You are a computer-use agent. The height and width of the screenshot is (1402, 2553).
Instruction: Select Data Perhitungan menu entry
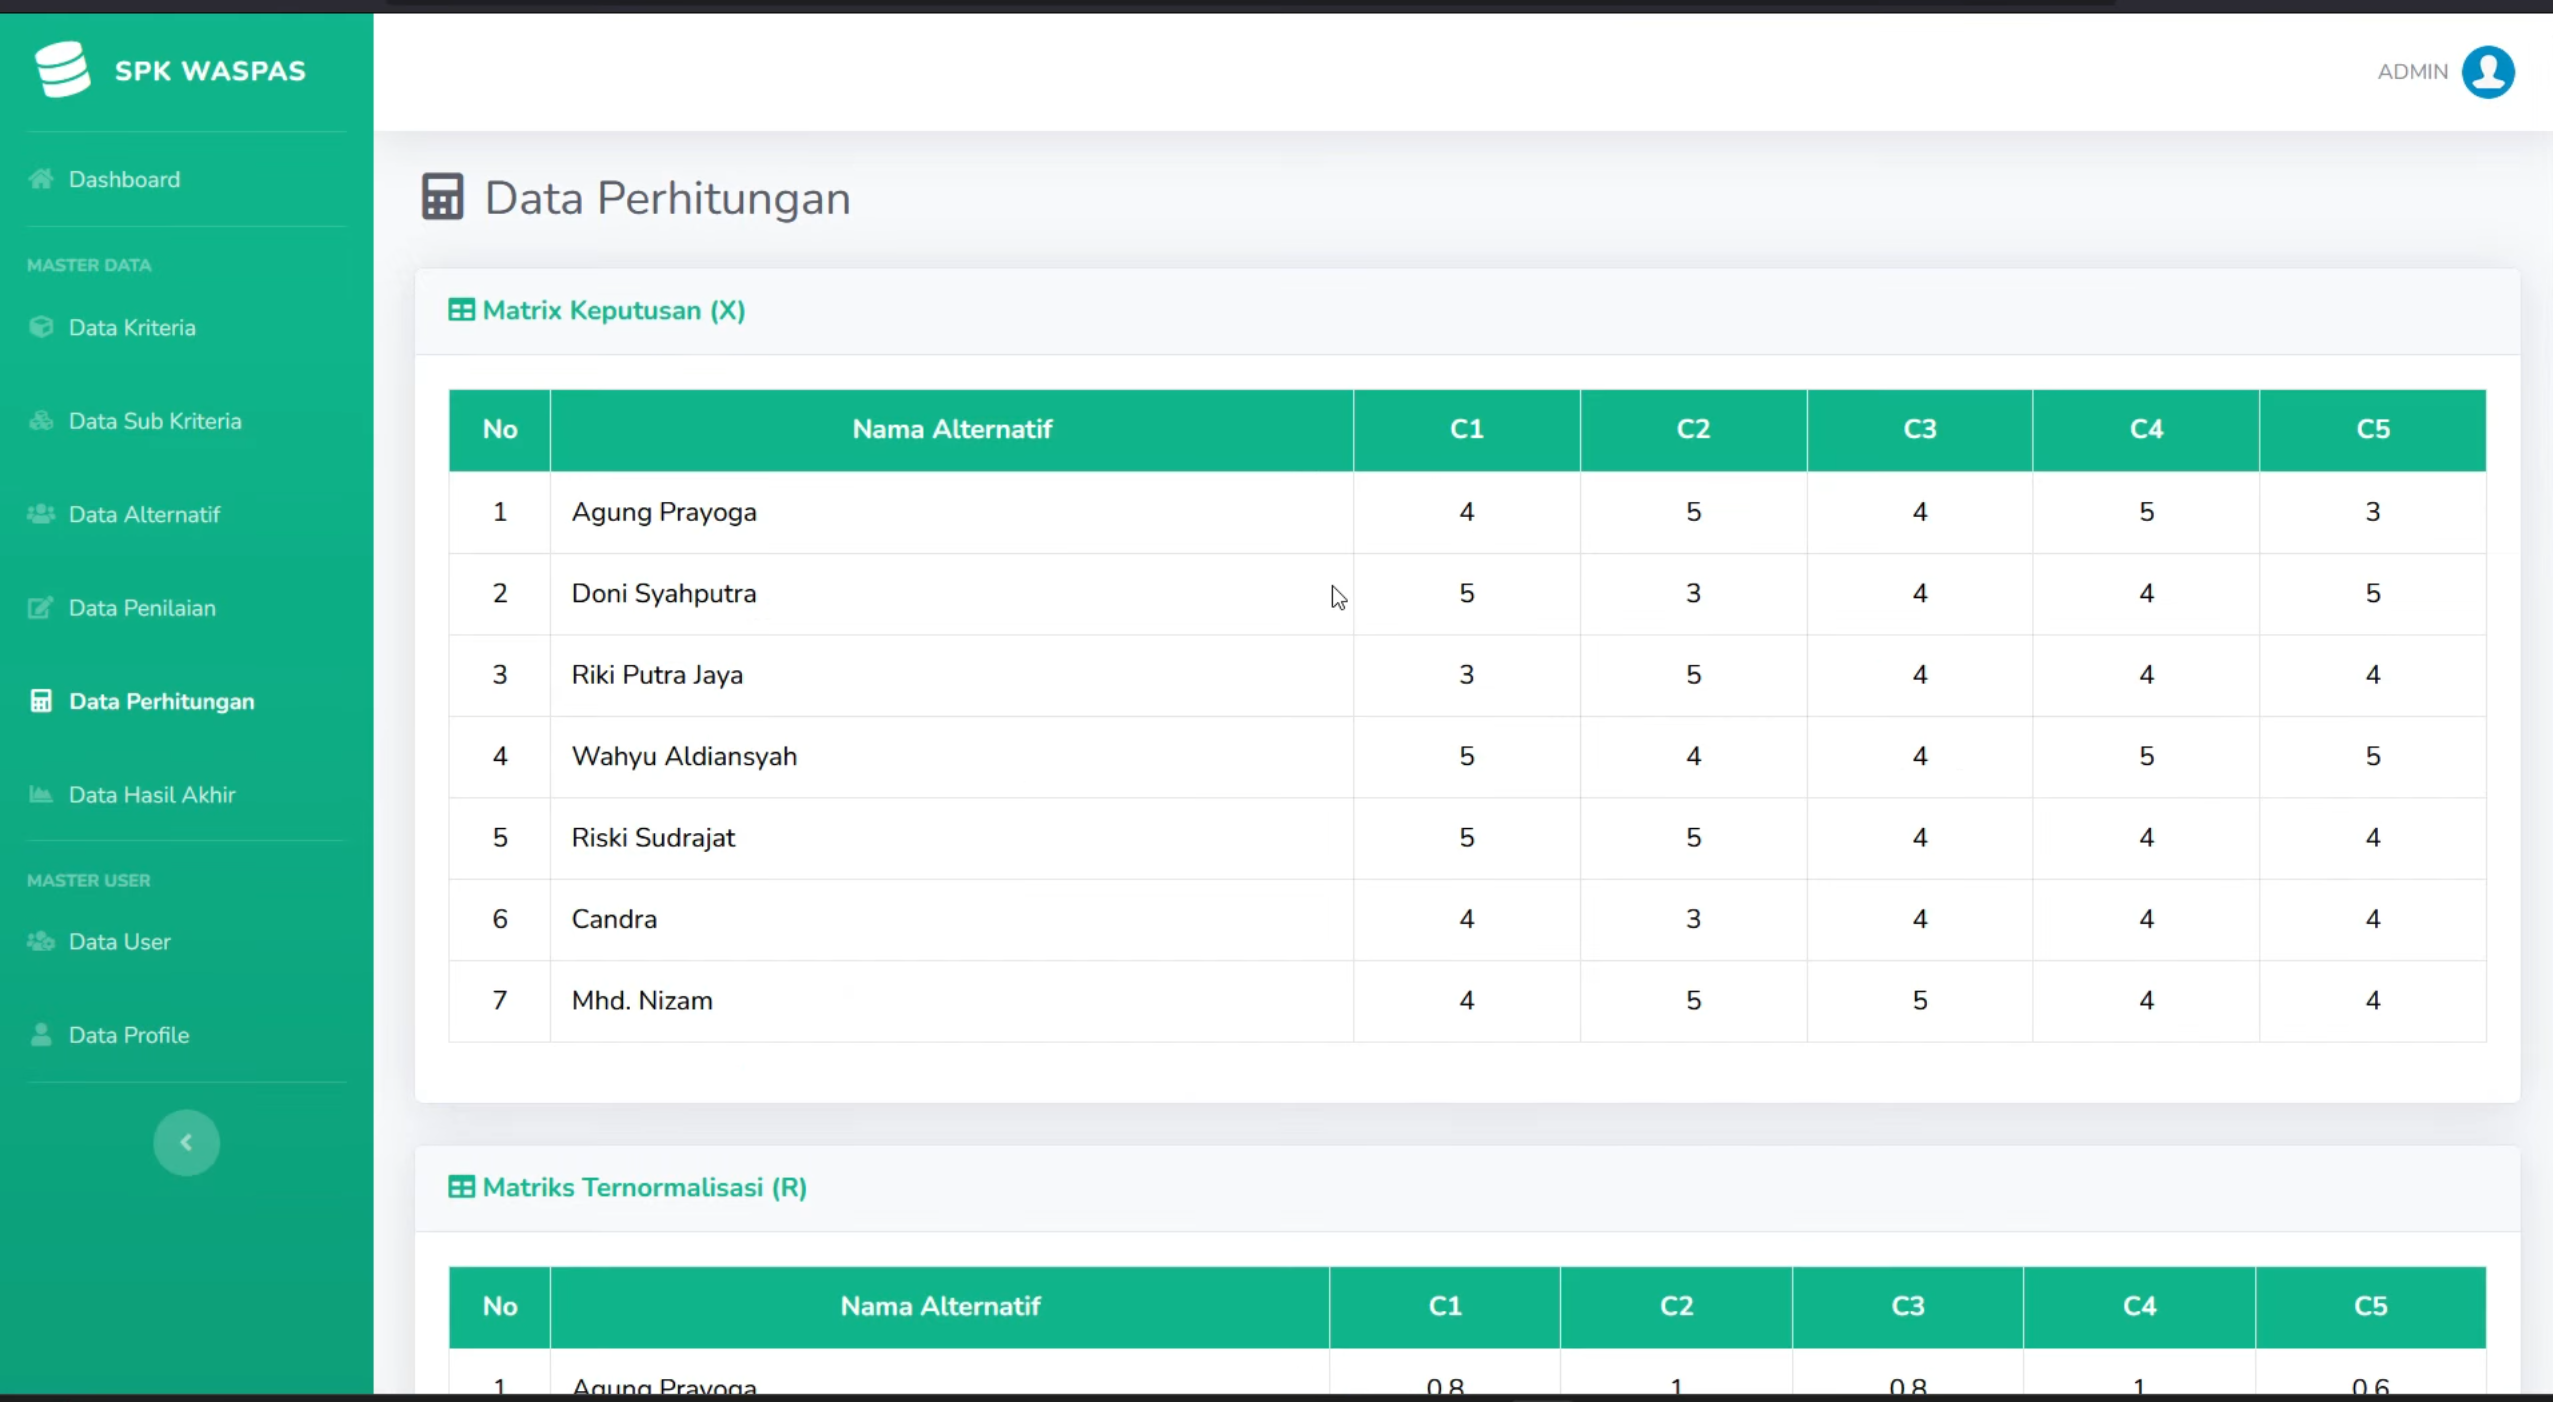[161, 701]
